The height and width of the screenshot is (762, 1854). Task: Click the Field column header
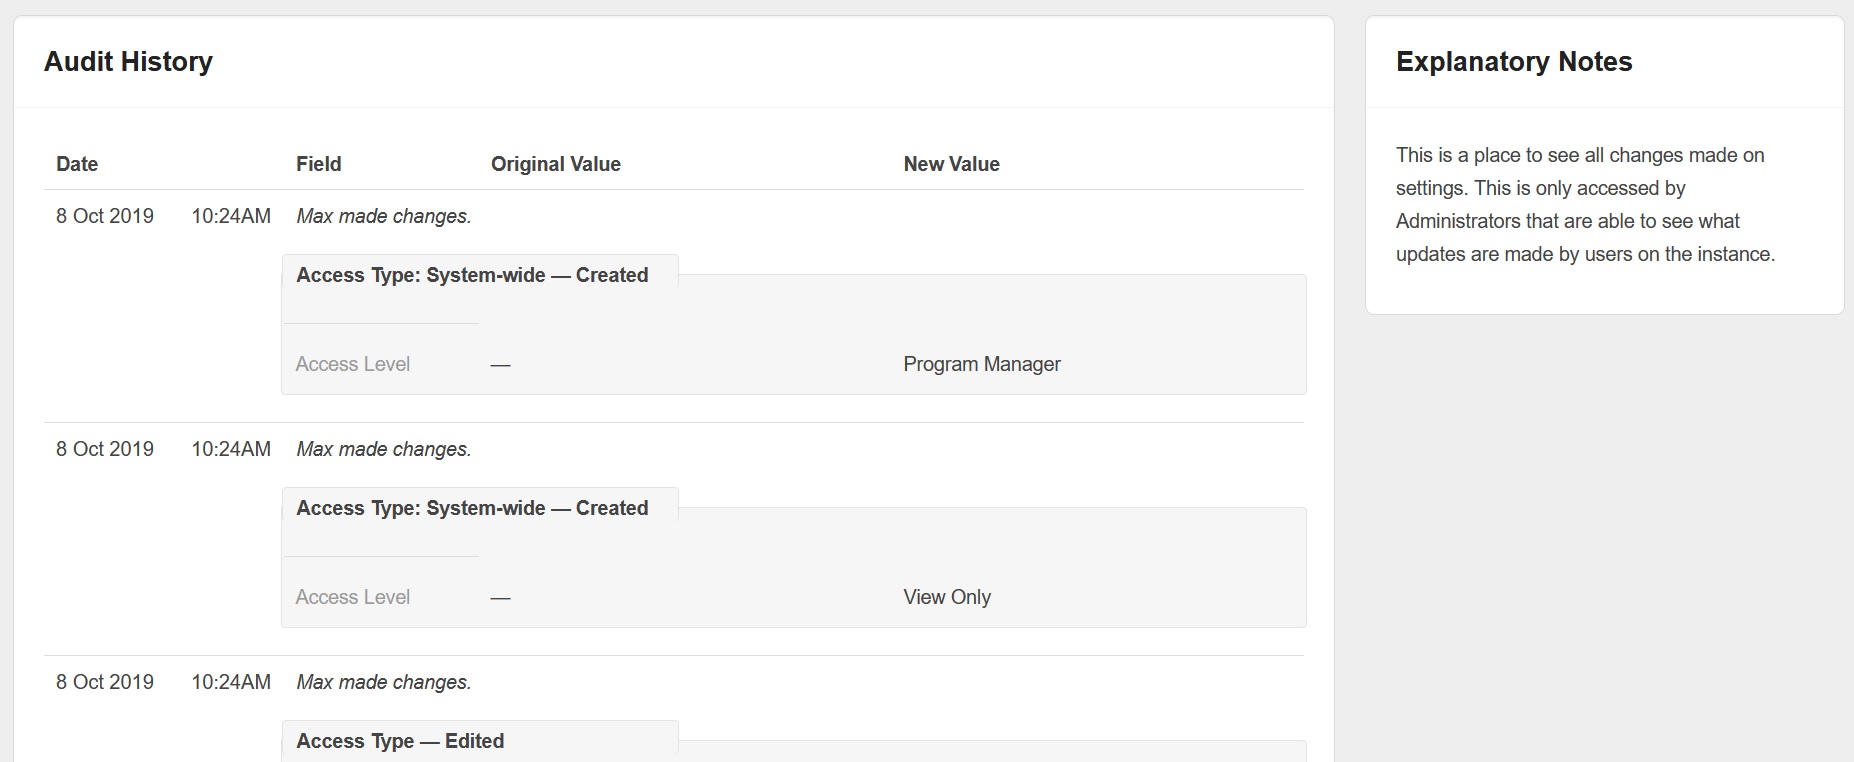tap(318, 164)
